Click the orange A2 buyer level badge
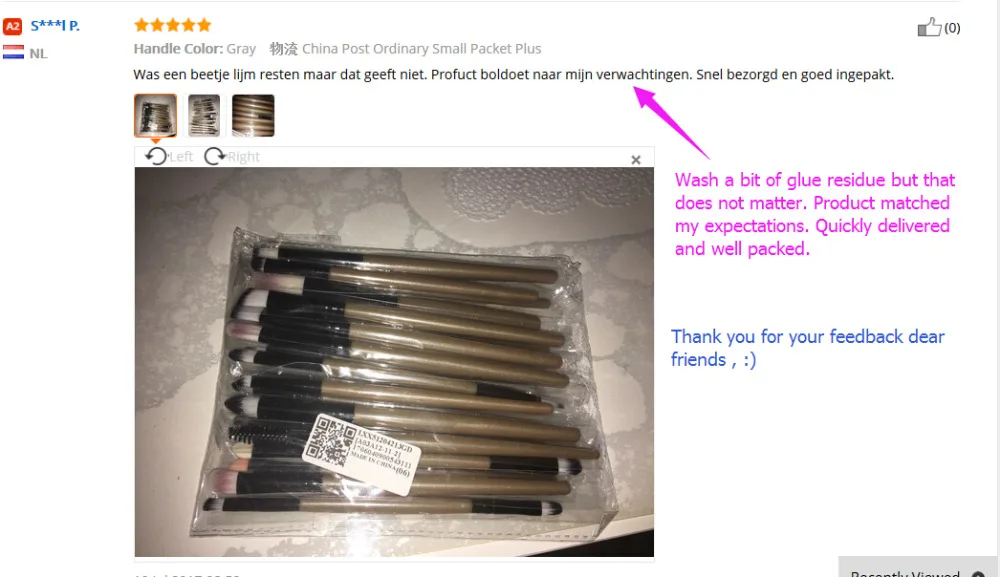This screenshot has height=577, width=1000. [13, 26]
